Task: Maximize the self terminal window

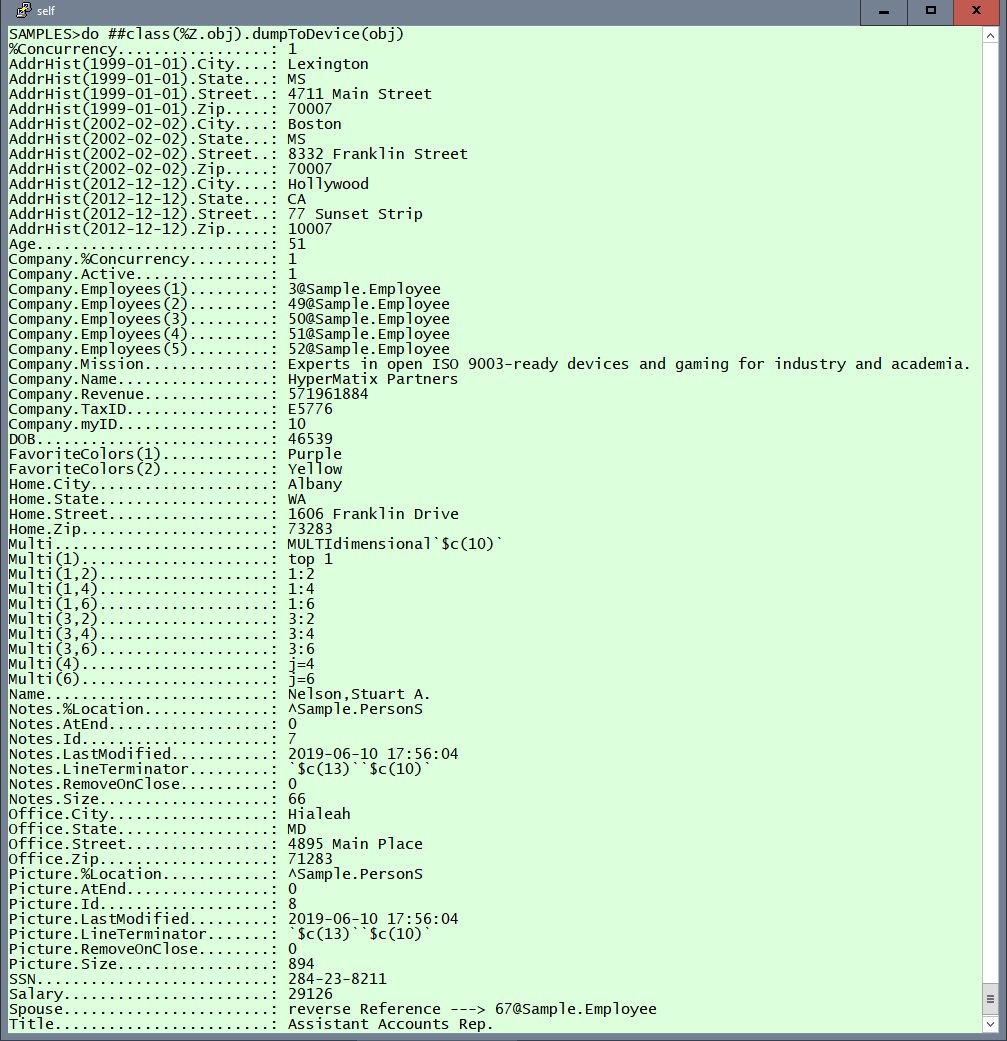Action: tap(930, 11)
